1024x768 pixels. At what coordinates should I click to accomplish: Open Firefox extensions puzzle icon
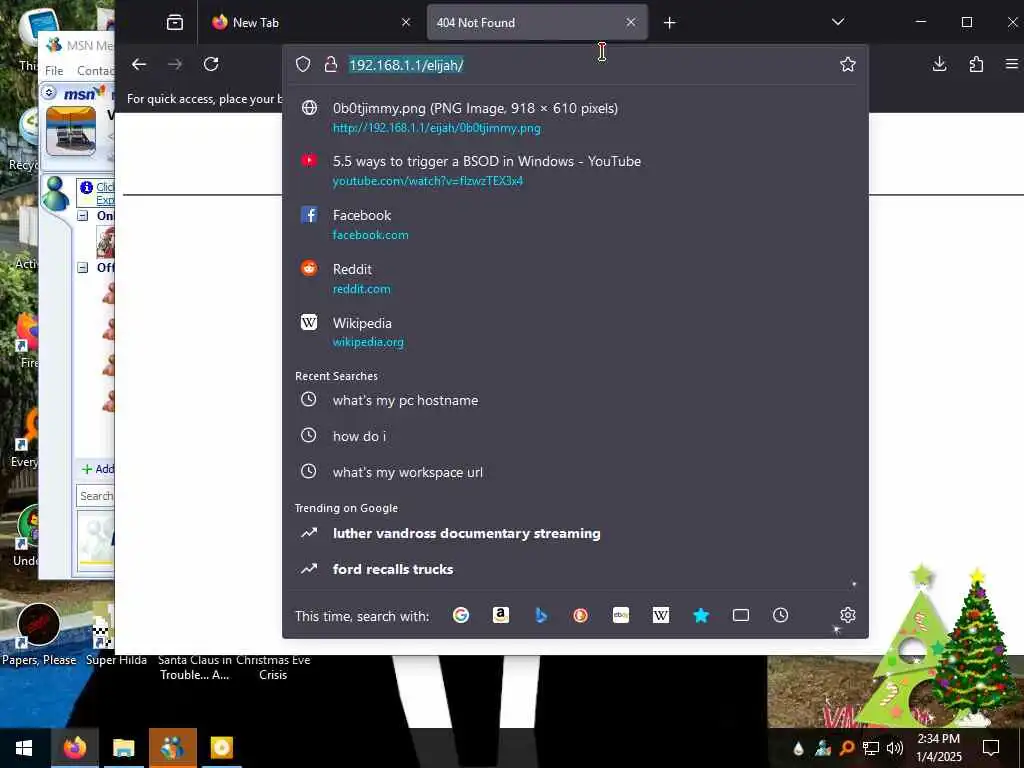976,64
